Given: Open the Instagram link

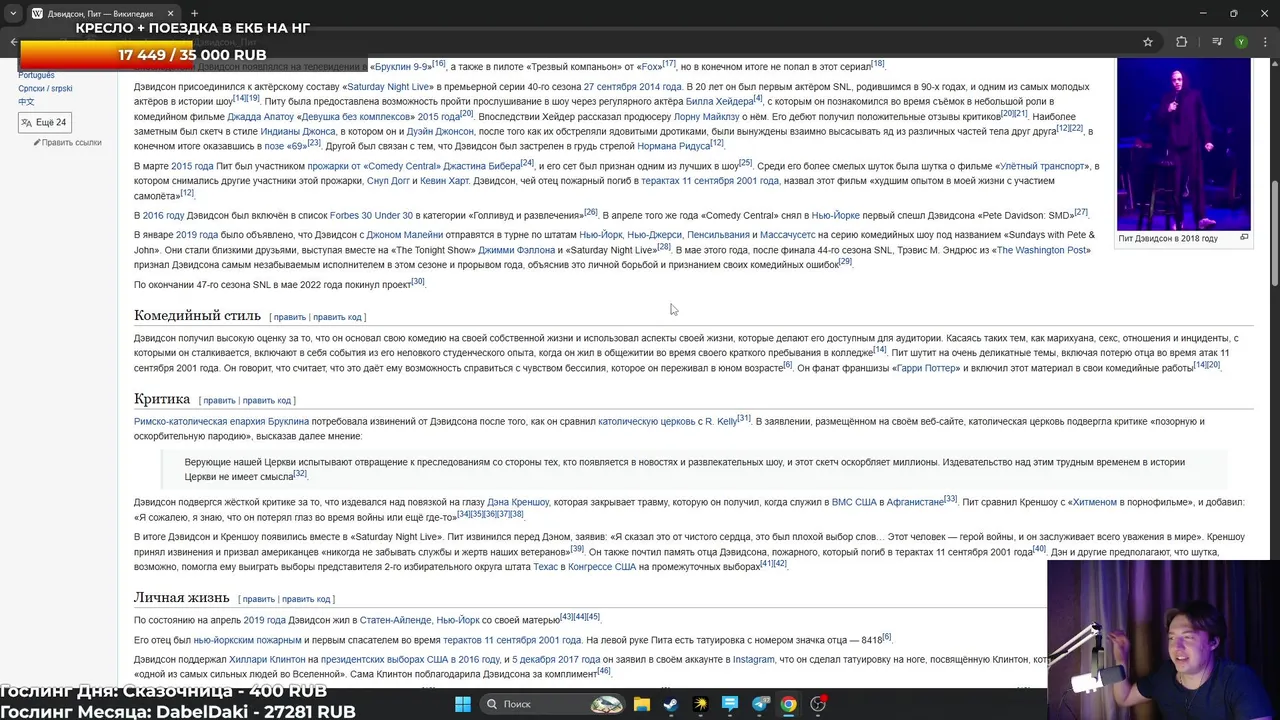Looking at the screenshot, I should 754,660.
